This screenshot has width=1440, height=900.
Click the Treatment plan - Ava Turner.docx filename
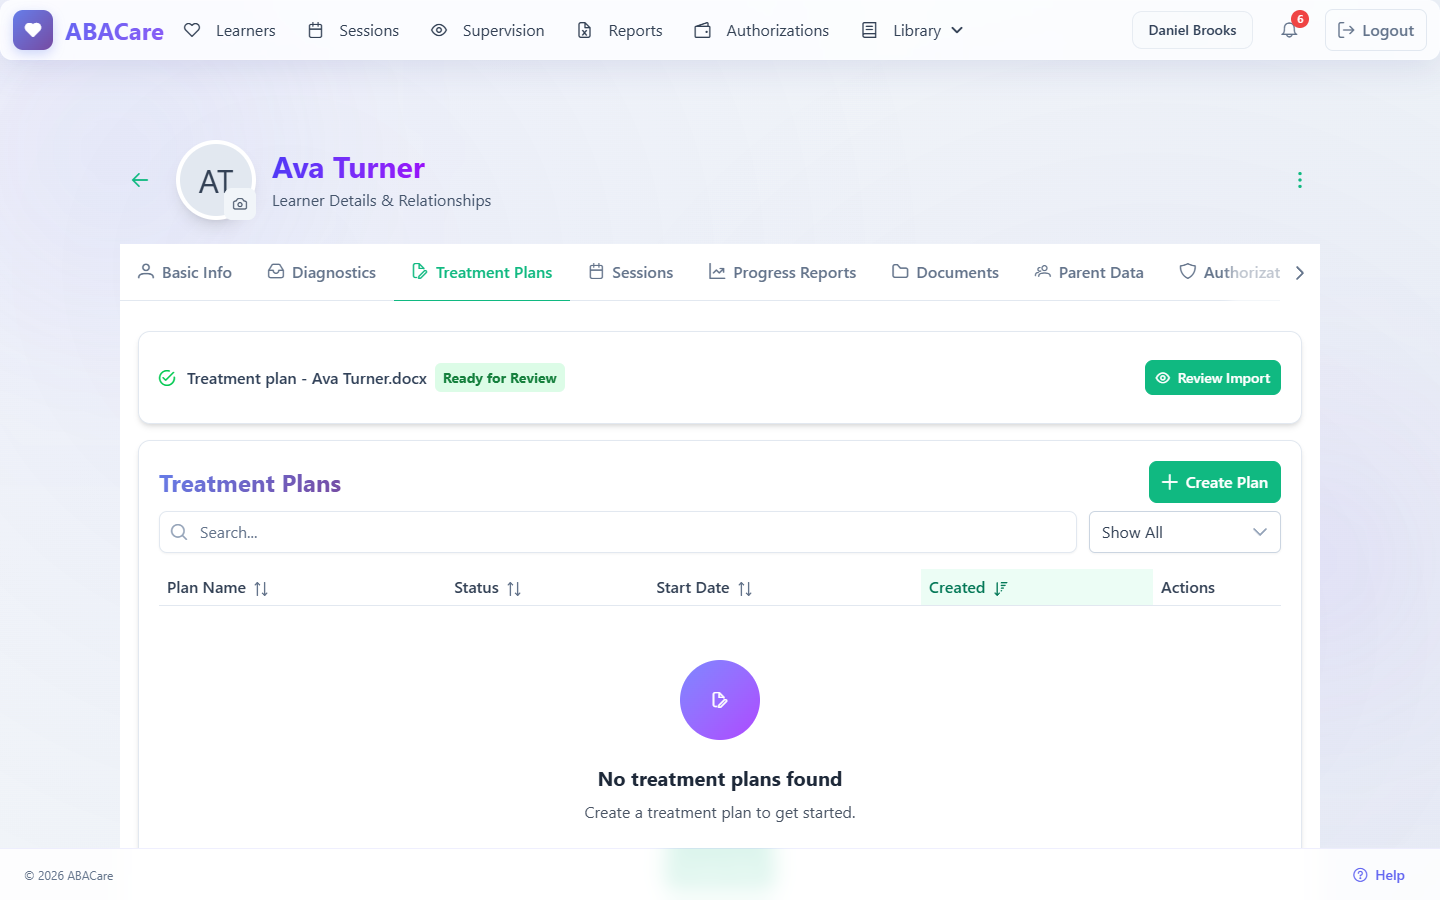(x=307, y=378)
